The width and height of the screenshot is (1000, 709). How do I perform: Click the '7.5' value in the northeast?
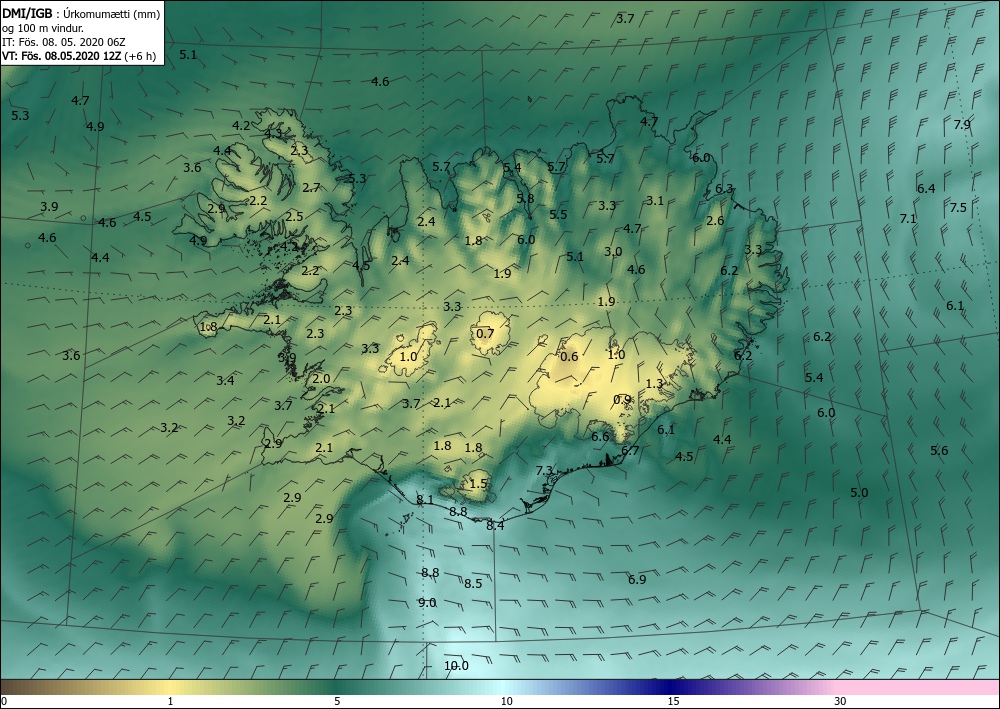(958, 207)
